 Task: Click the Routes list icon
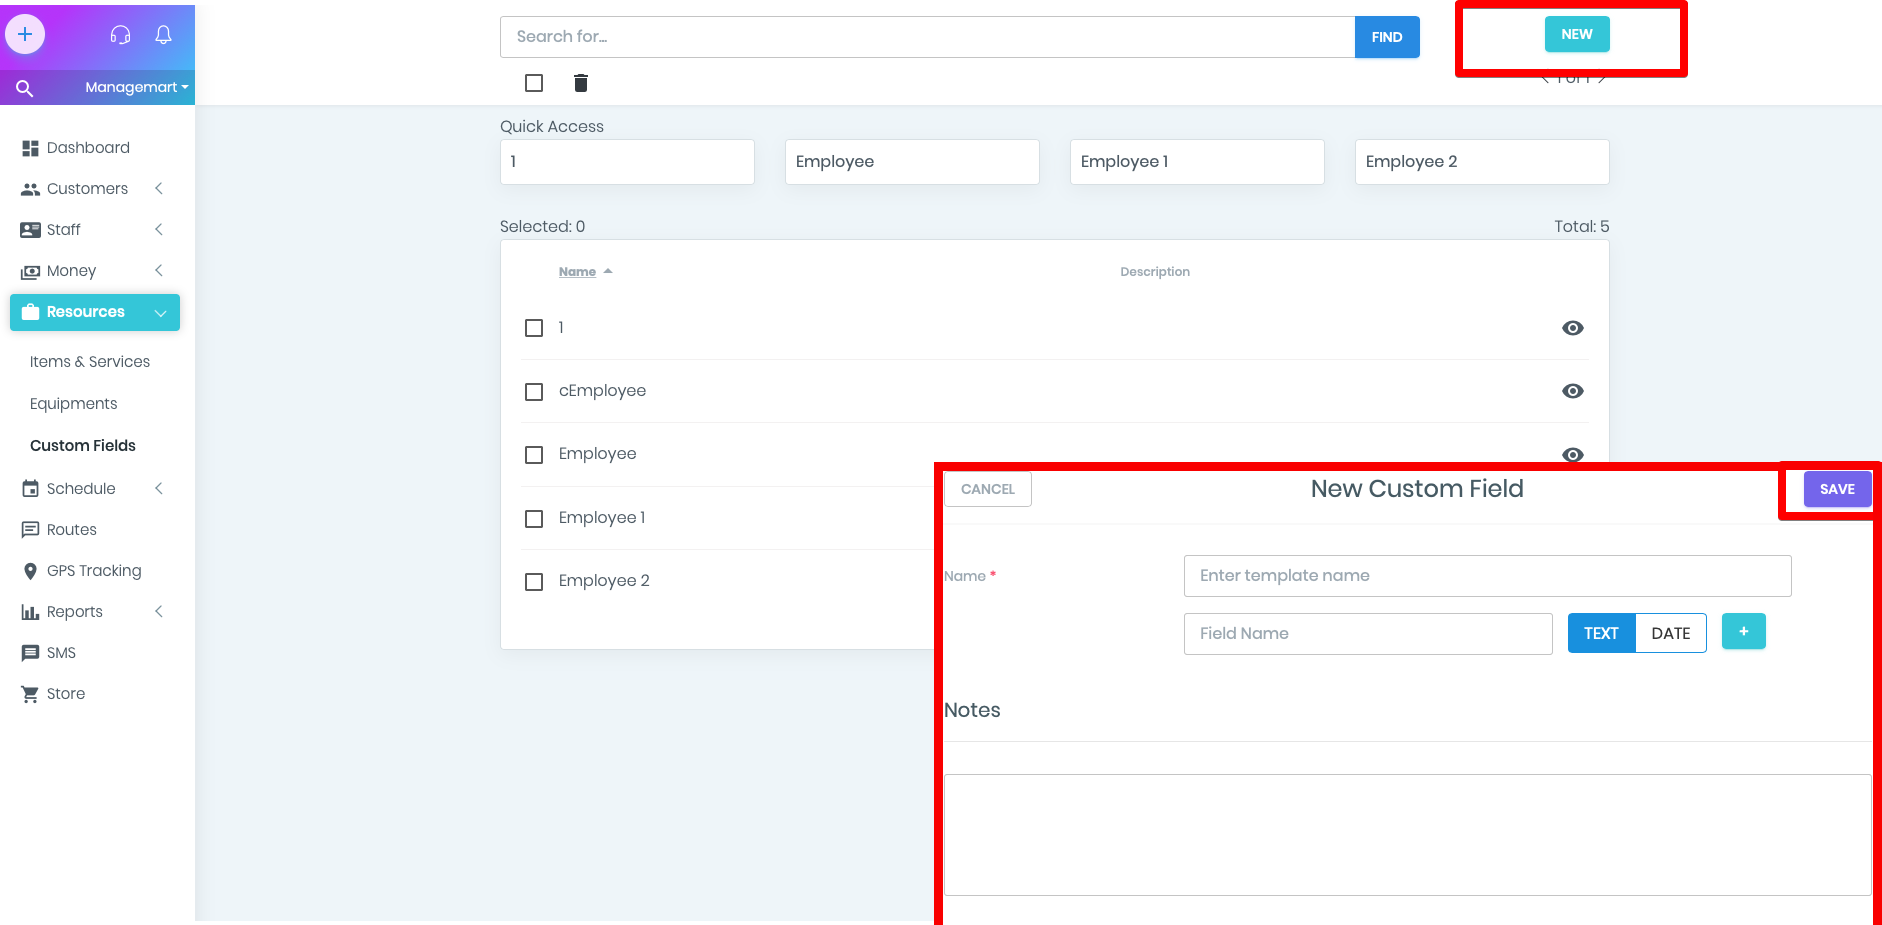[x=30, y=530]
